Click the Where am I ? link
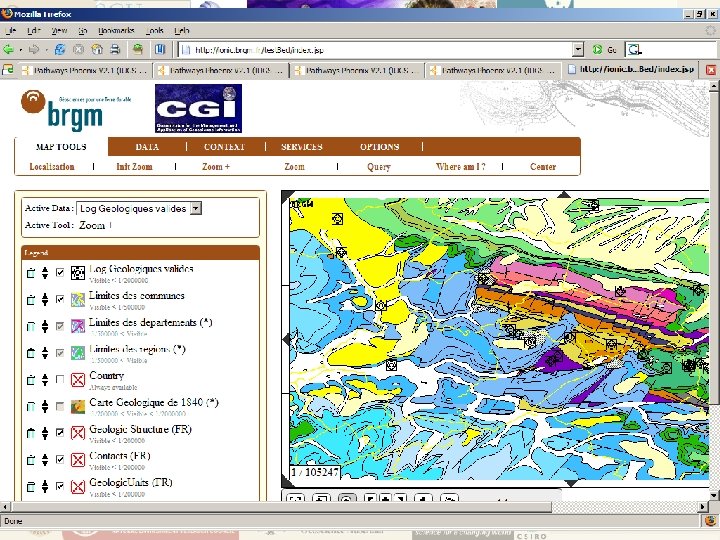 [461, 167]
